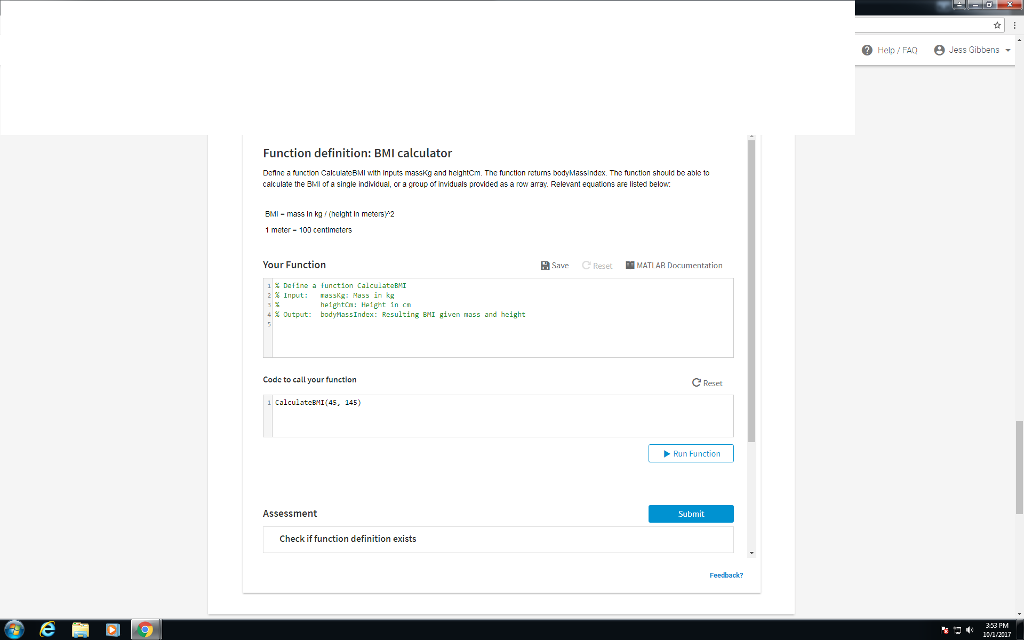1024x640 pixels.
Task: Open the Help / FAQ link
Action: coord(897,50)
